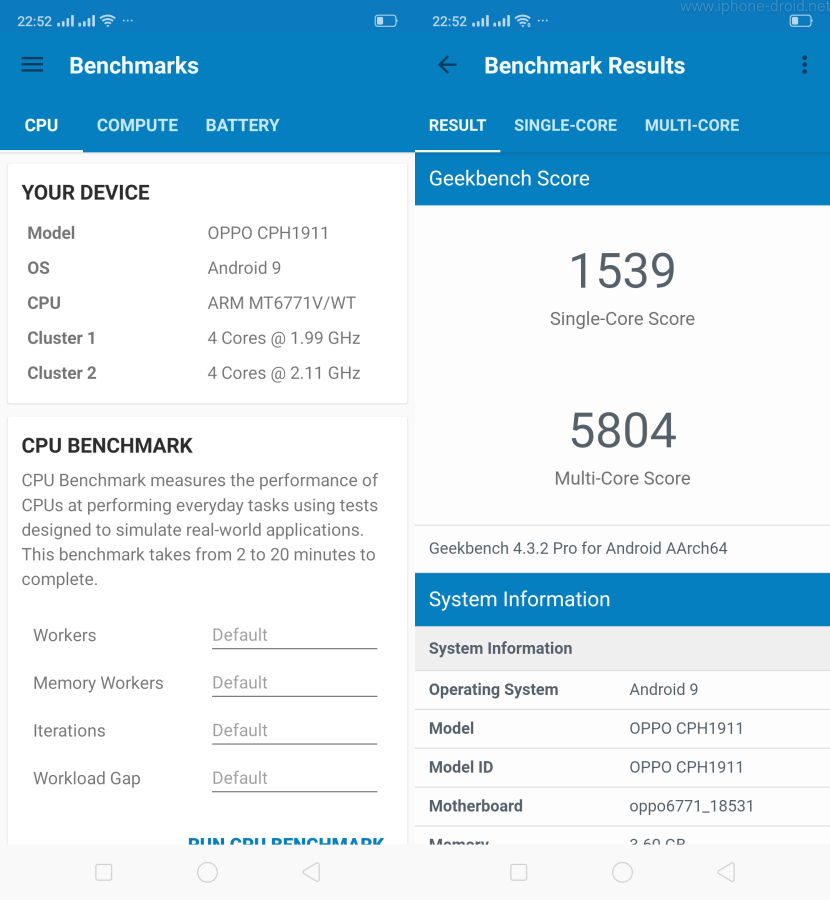Tap the CPU BENCHMARK heading

point(107,446)
